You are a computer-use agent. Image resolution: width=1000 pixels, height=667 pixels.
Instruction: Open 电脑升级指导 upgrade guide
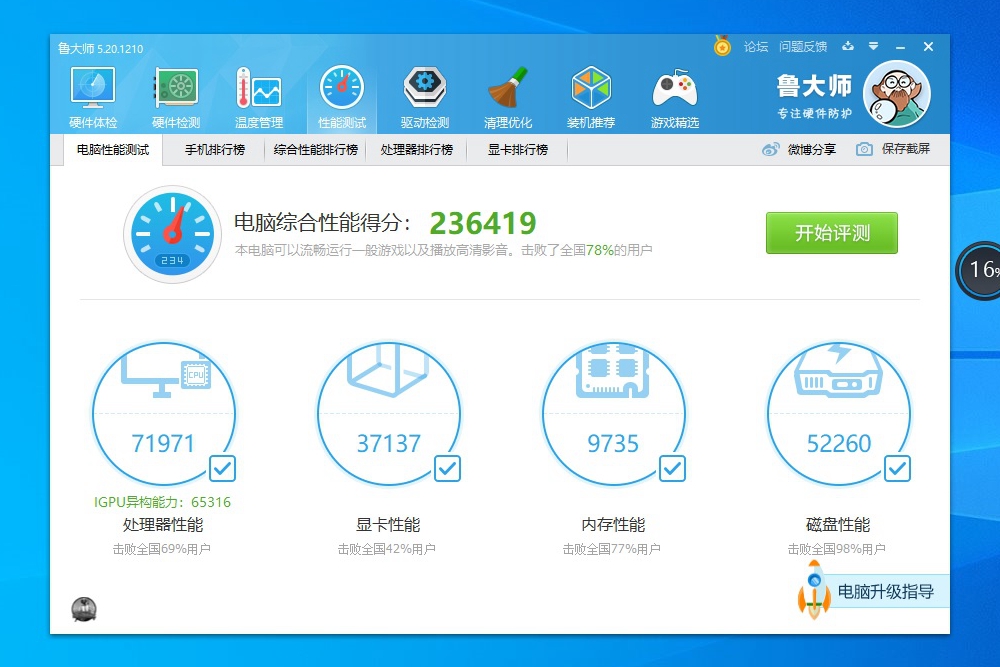coord(885,591)
